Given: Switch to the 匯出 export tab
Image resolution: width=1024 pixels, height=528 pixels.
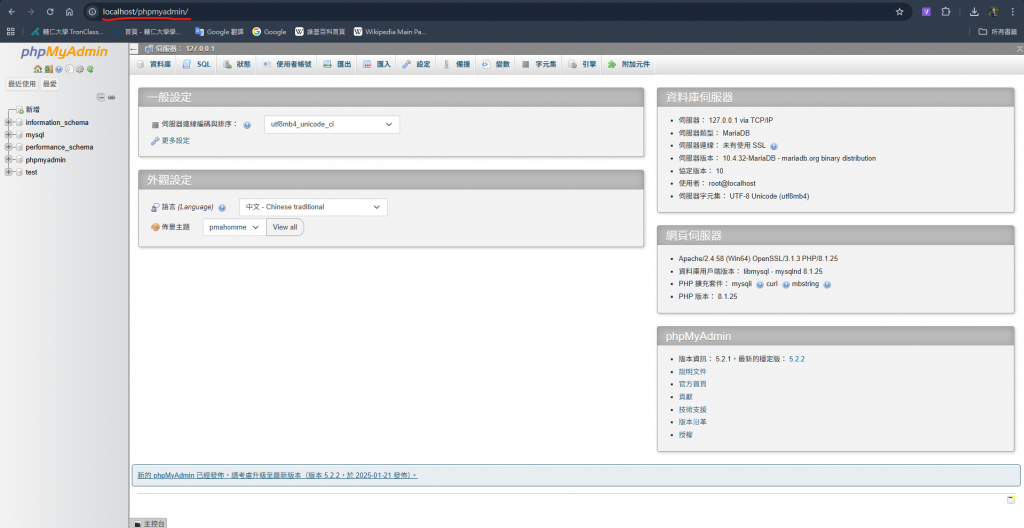Looking at the screenshot, I should pyautogui.click(x=337, y=64).
